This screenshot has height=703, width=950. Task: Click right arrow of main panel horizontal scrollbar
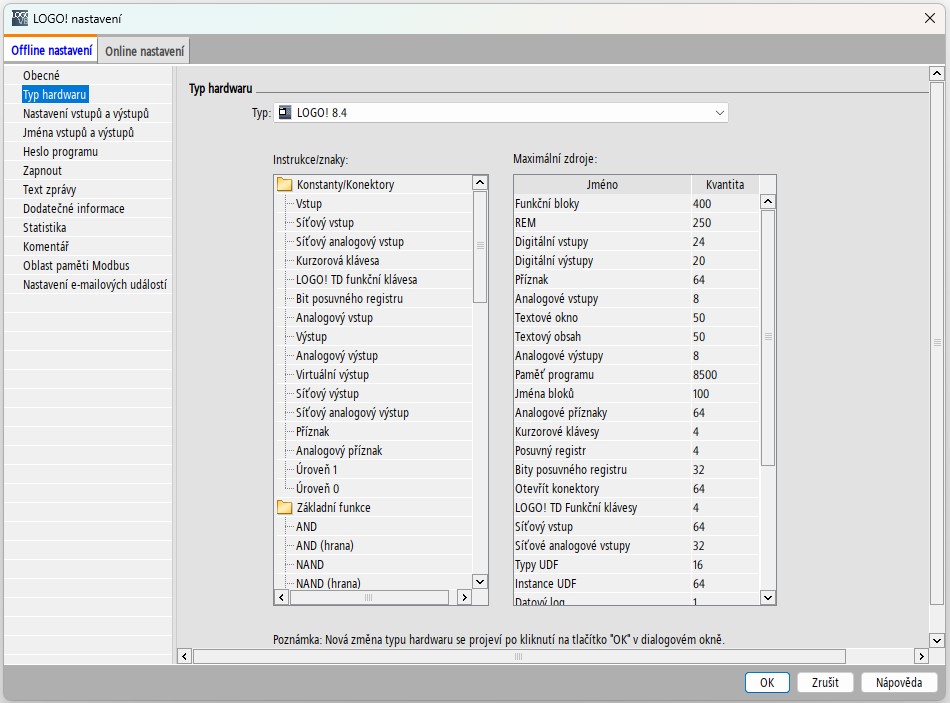click(x=921, y=656)
